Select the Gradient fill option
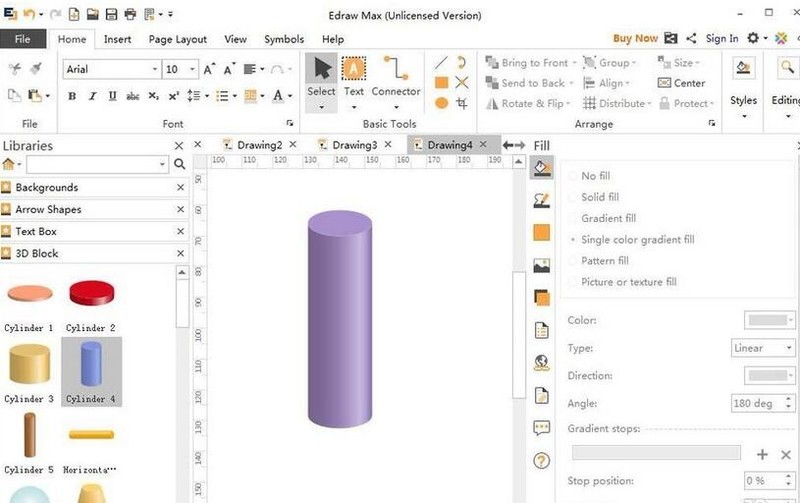The height and width of the screenshot is (503, 800). pos(603,218)
